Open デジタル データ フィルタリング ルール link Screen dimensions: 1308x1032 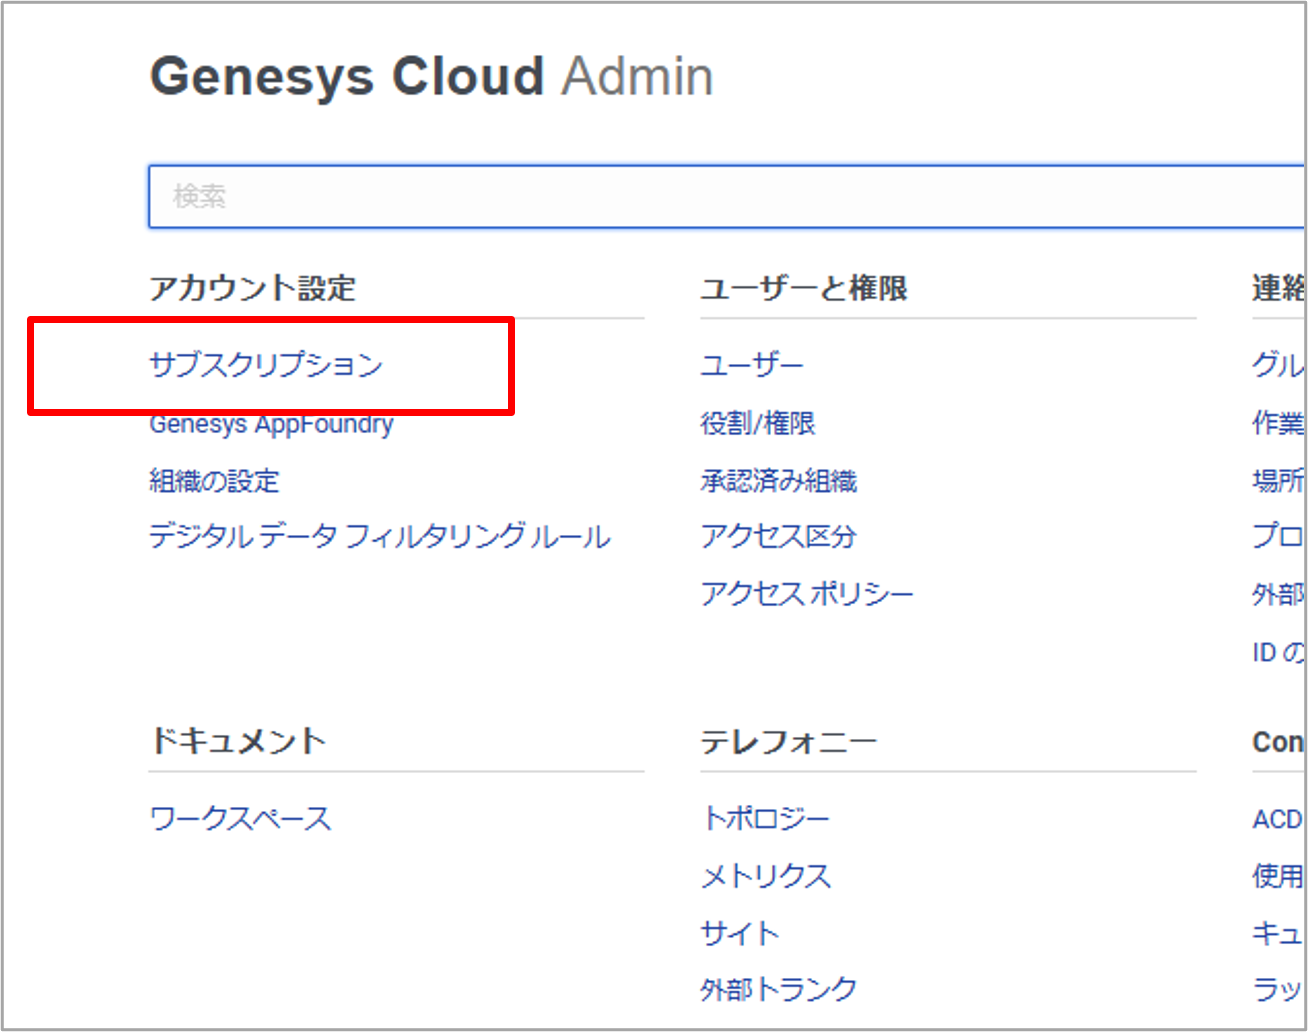click(380, 537)
